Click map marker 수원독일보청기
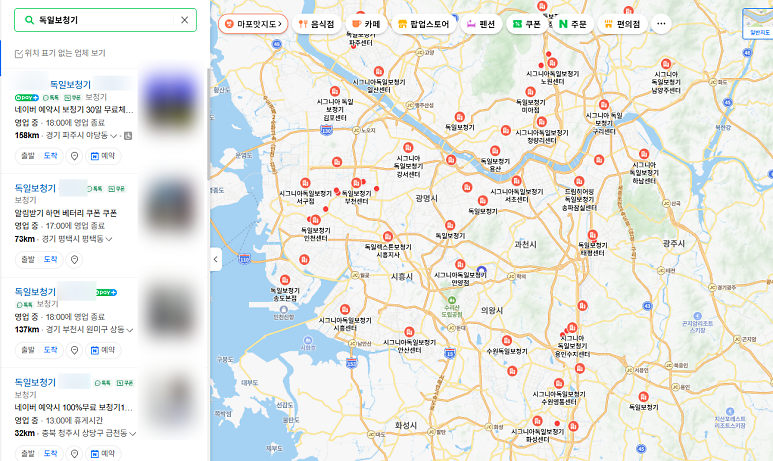The height and width of the screenshot is (461, 773). pyautogui.click(x=507, y=341)
